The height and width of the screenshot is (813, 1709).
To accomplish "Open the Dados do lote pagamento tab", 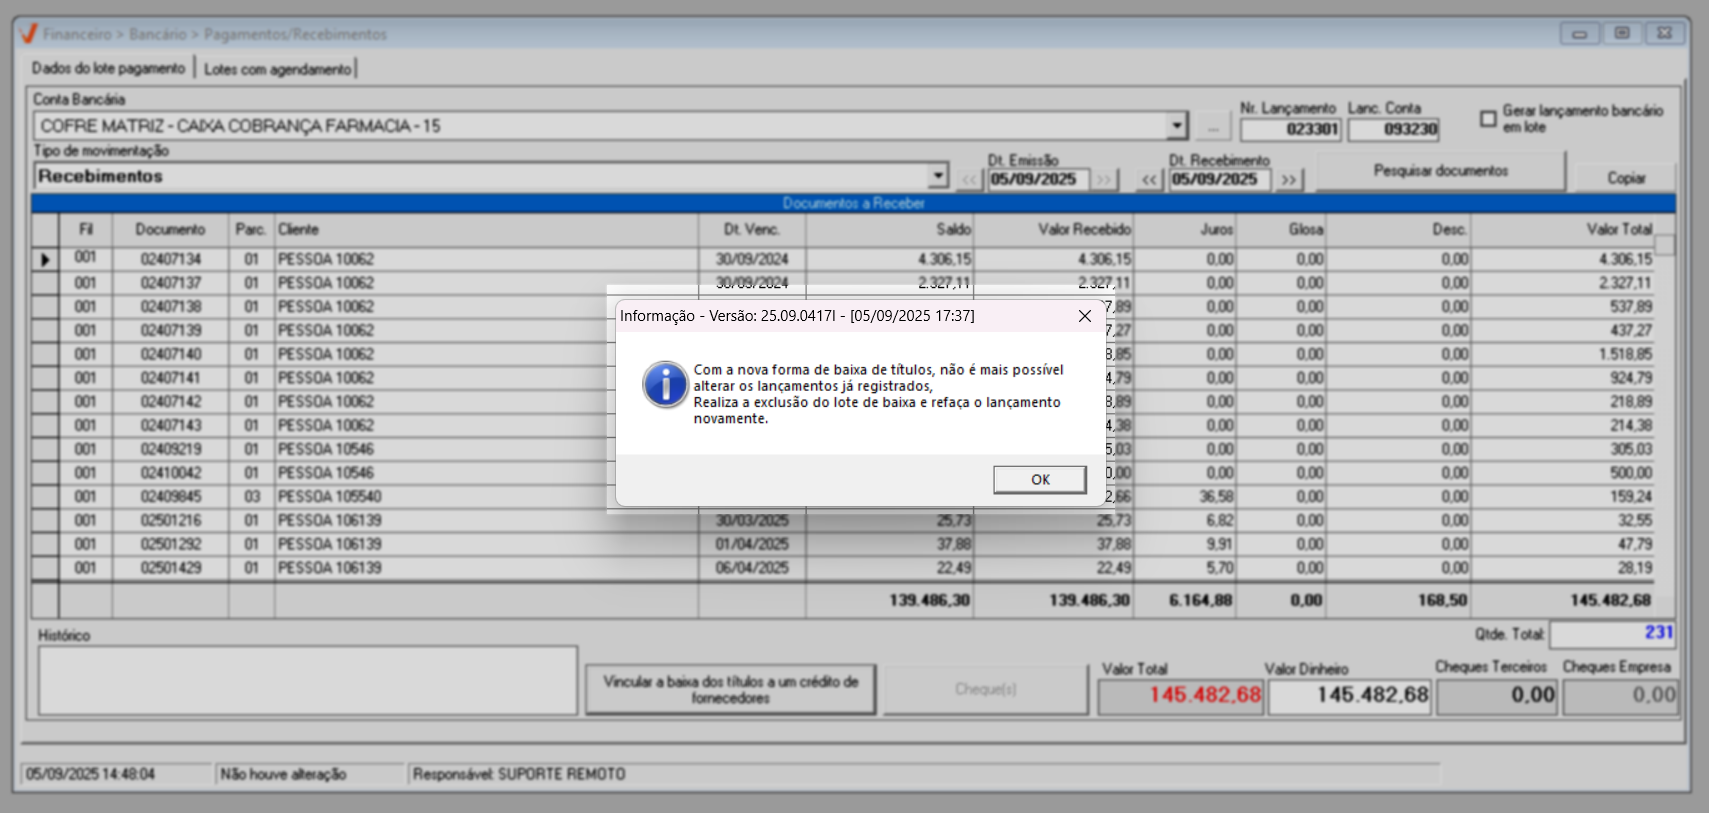I will pos(108,68).
